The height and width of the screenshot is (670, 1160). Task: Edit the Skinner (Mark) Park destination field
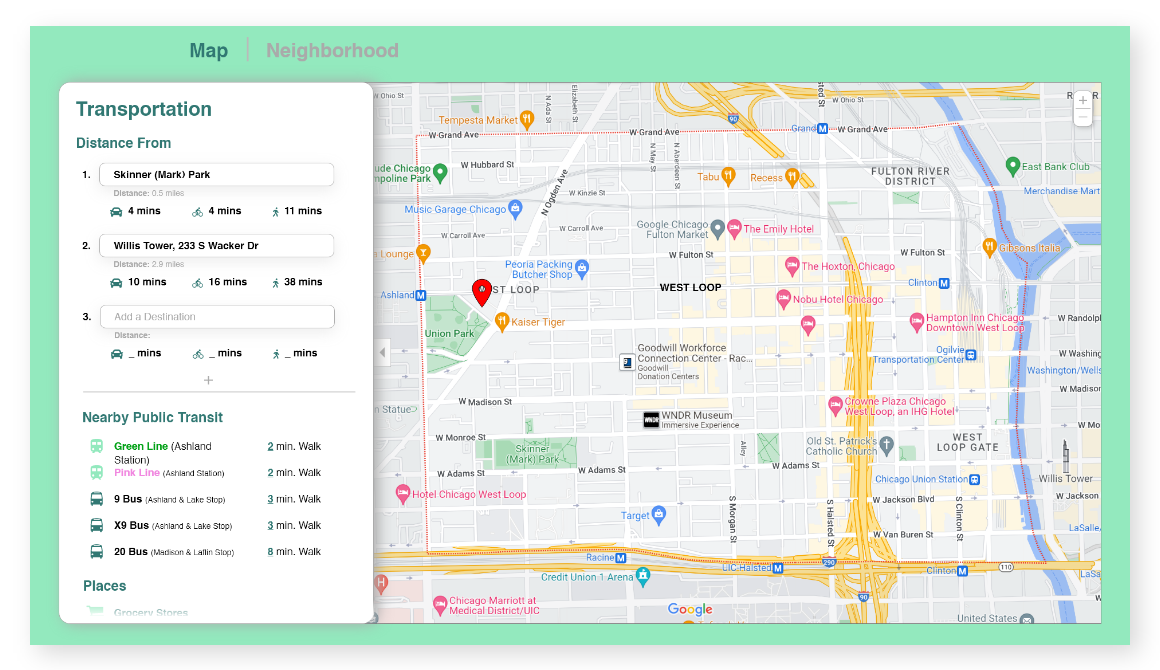[217, 175]
